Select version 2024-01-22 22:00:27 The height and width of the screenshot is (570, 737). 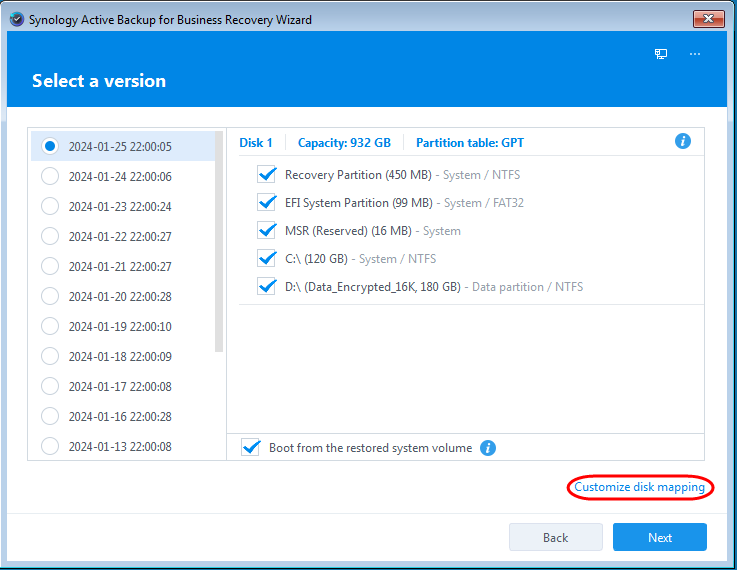pos(50,236)
